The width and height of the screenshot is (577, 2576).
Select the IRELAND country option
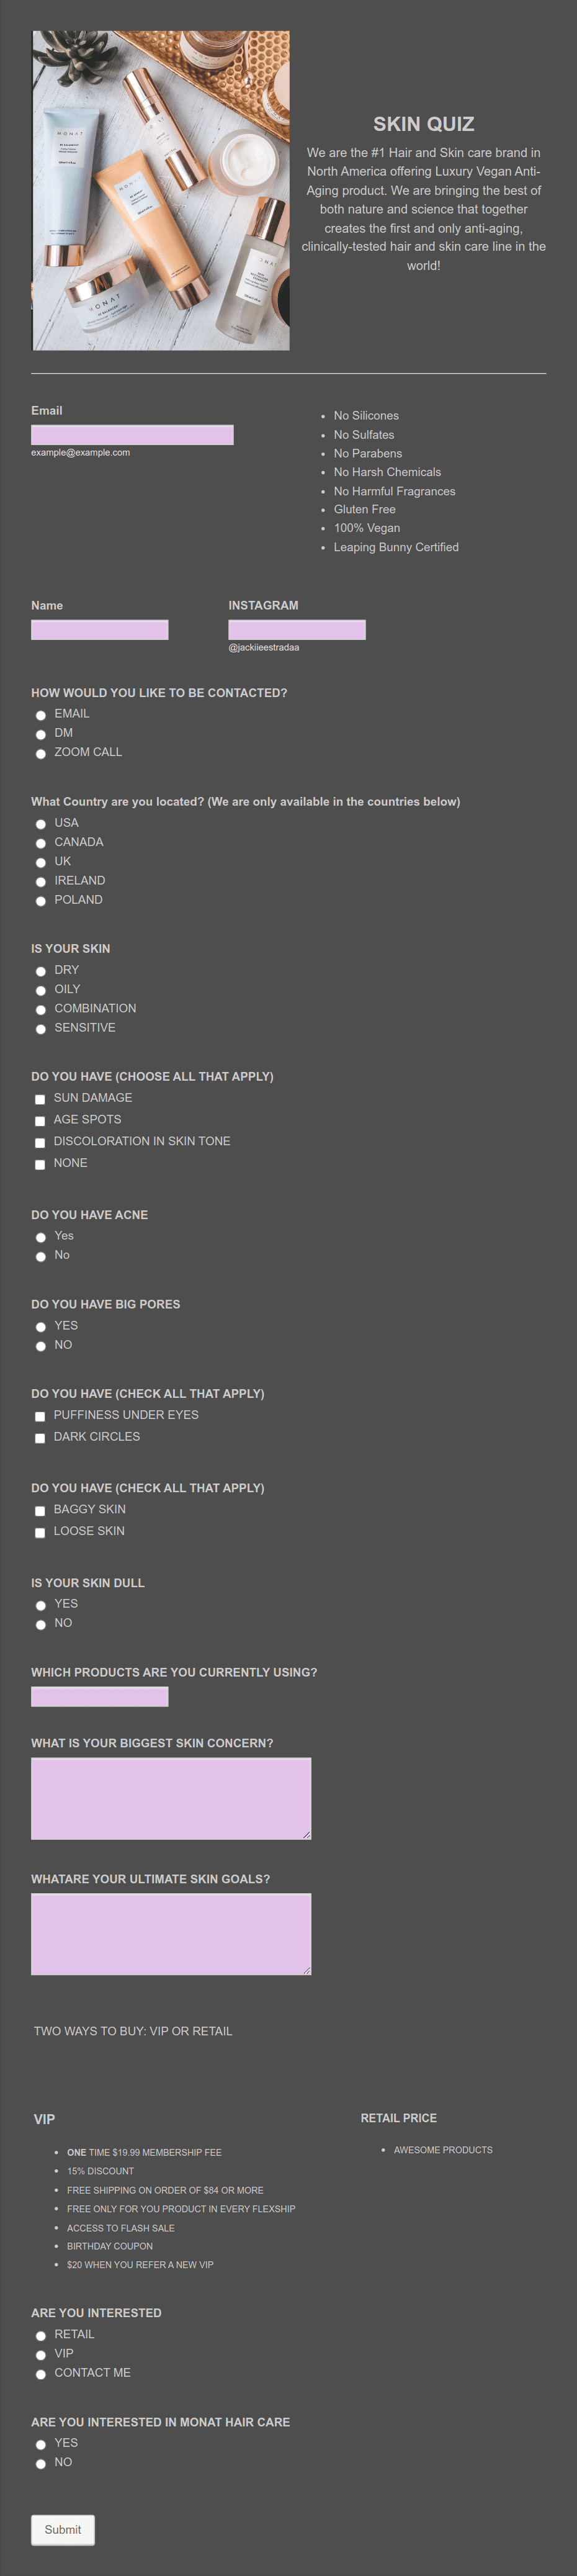pyautogui.click(x=41, y=882)
